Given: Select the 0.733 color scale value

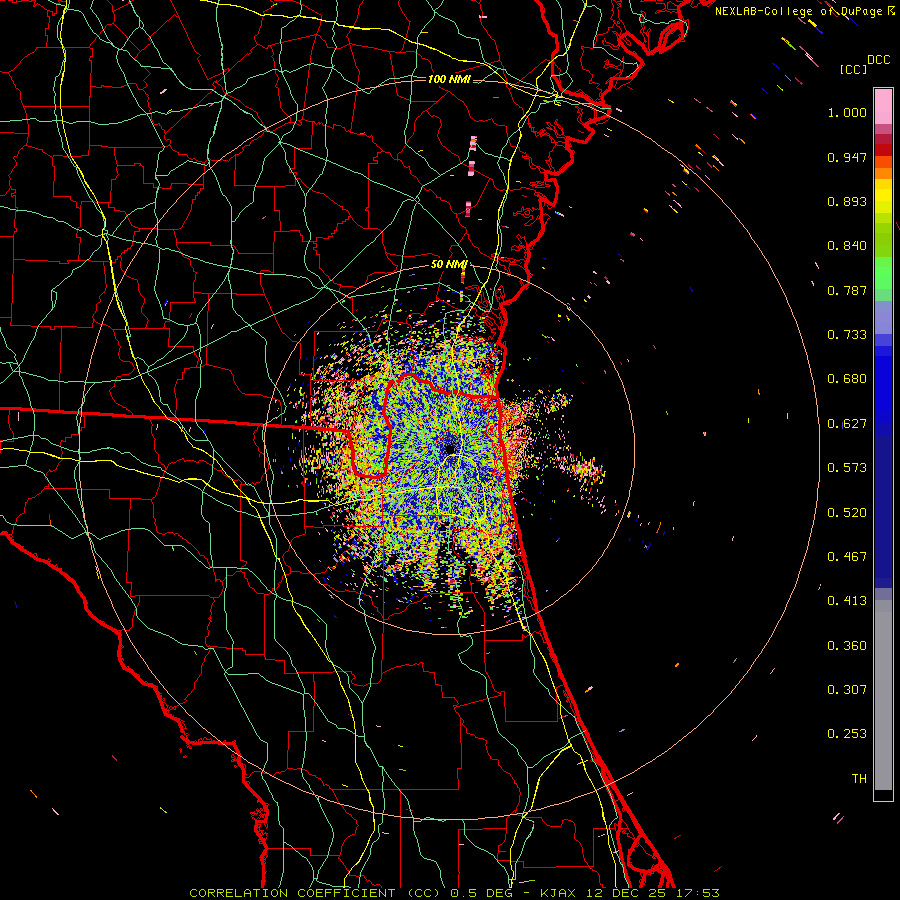Looking at the screenshot, I should tap(847, 335).
